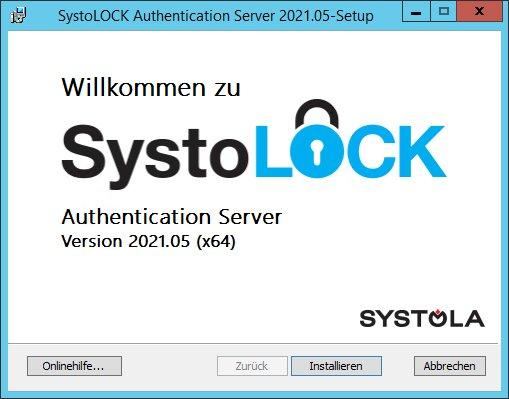Open the Onlinehilfe help
Viewport: 509px width, 399px height.
click(x=74, y=366)
